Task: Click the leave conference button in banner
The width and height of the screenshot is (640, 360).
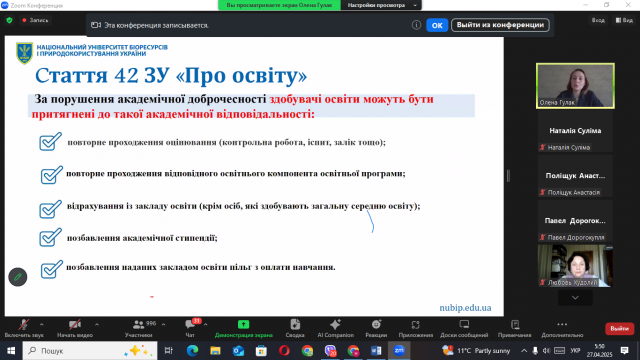Action: (x=500, y=25)
